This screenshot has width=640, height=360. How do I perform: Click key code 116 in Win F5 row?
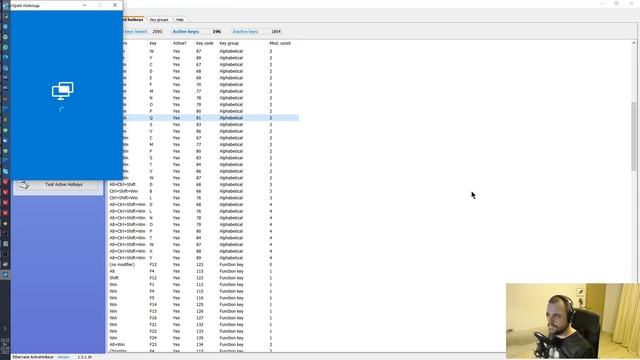pyautogui.click(x=200, y=298)
